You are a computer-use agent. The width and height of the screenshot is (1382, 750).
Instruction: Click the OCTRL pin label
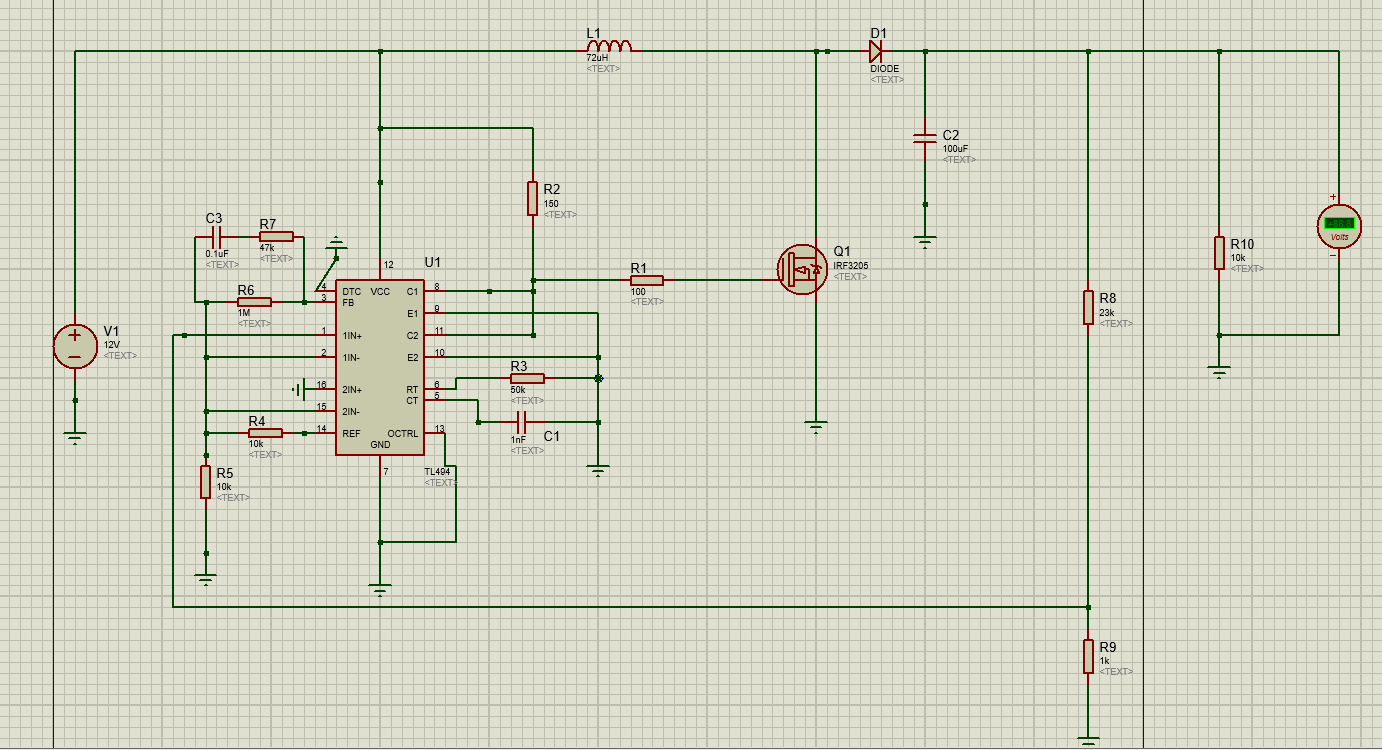click(403, 433)
